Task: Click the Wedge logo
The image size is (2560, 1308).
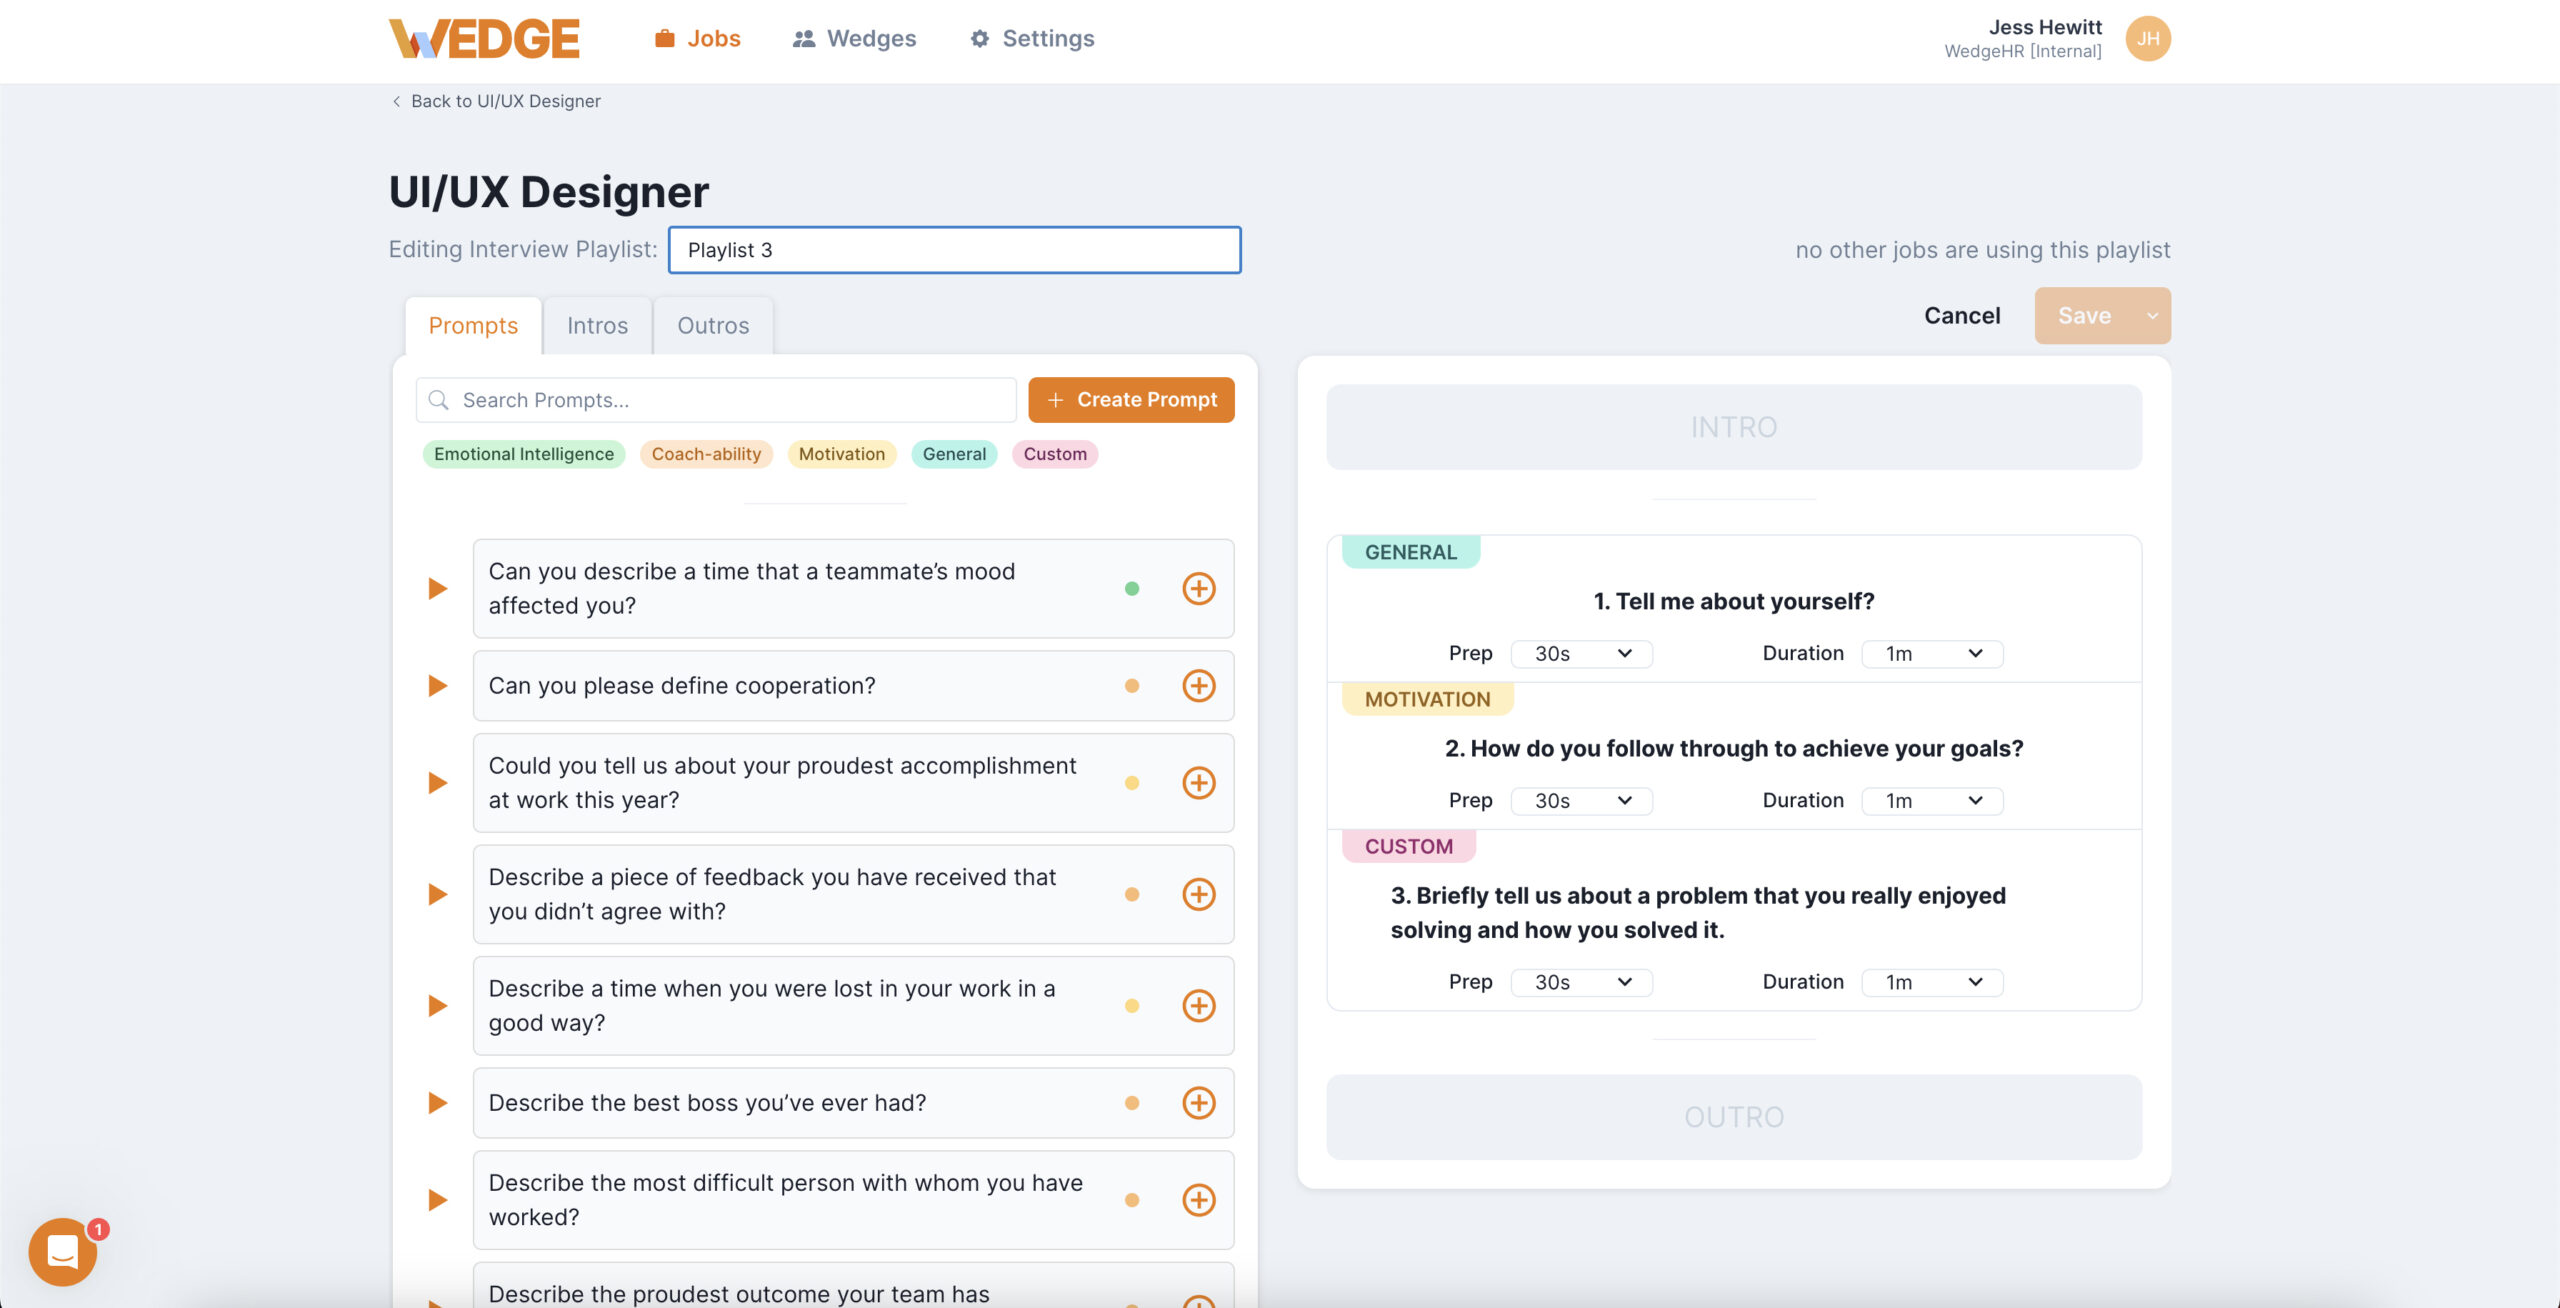Action: (484, 39)
